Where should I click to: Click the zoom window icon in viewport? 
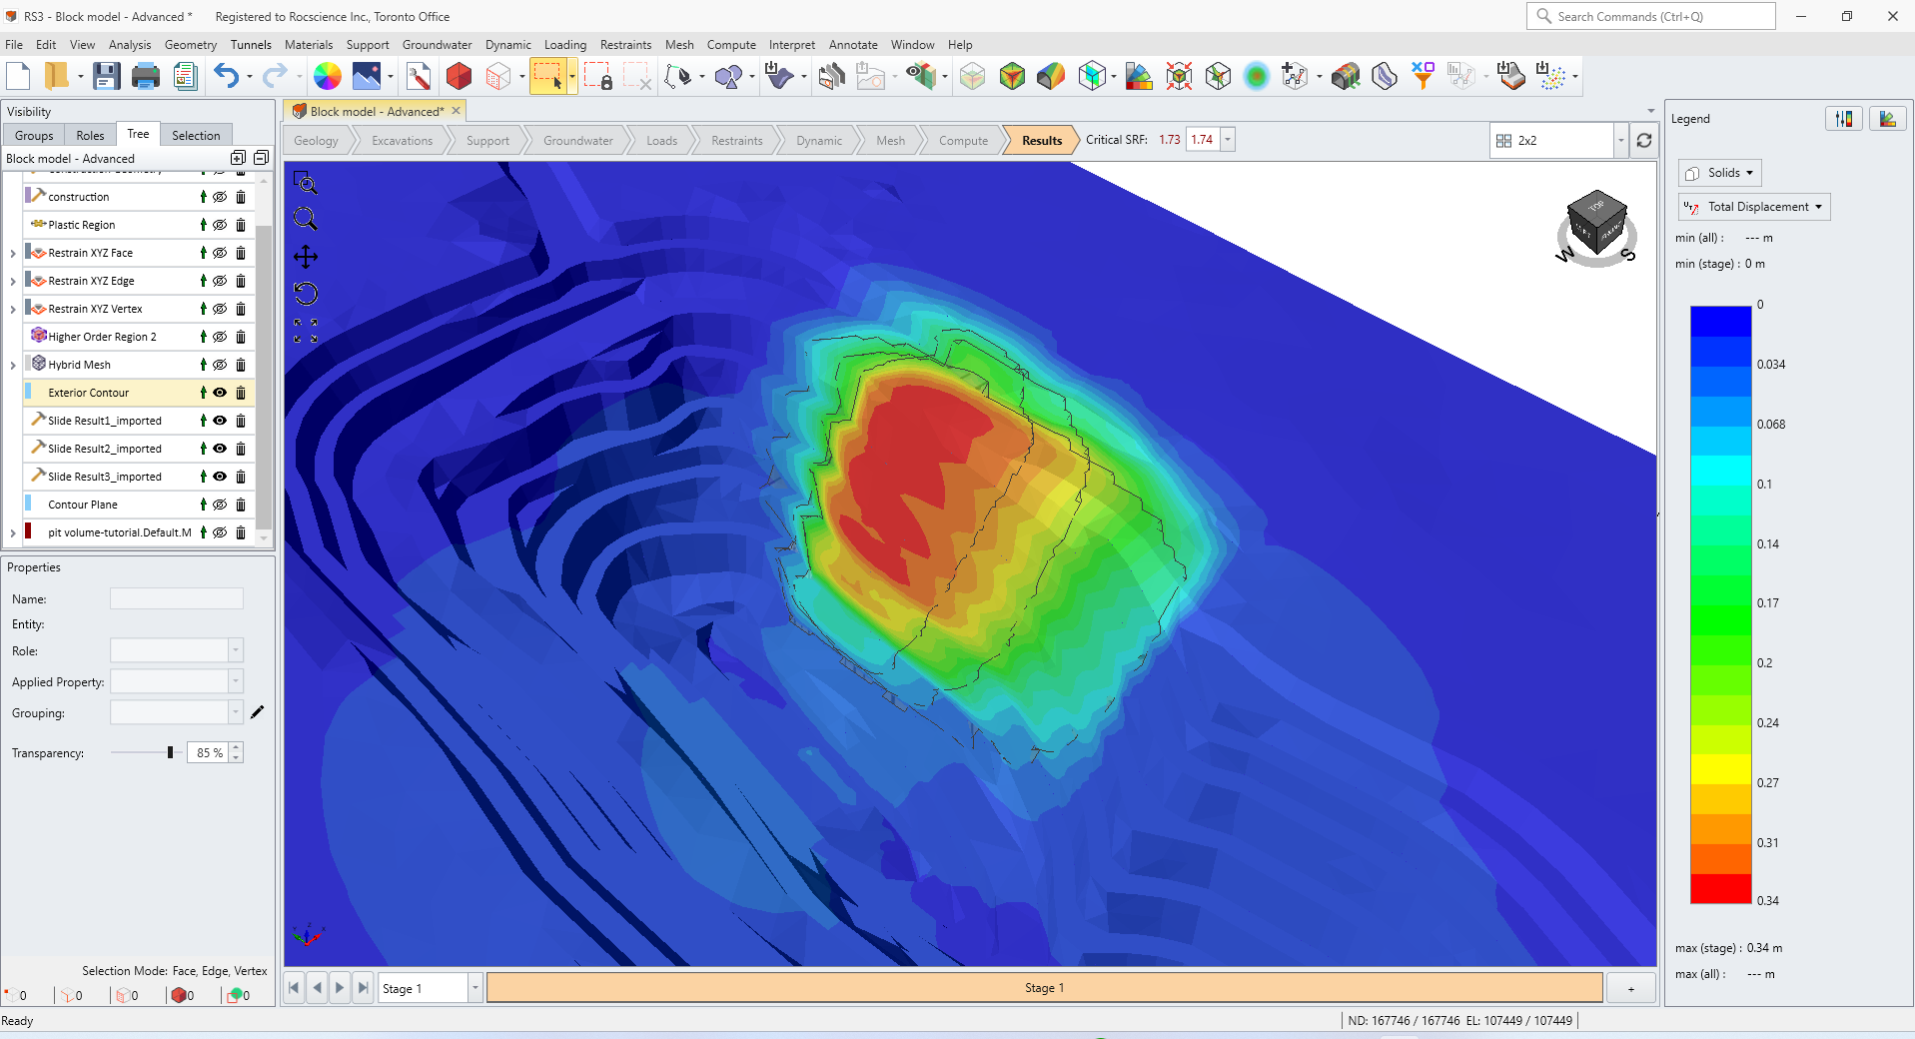tap(305, 183)
